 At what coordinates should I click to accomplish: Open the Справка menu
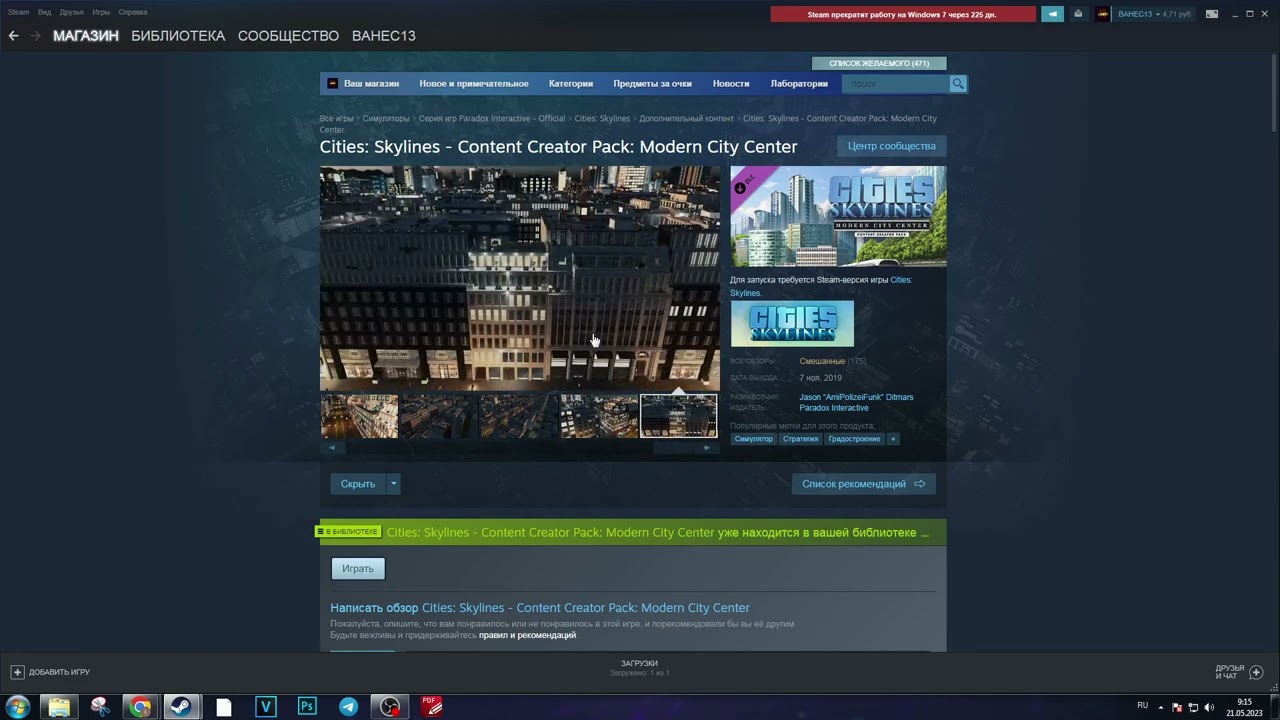coord(133,12)
